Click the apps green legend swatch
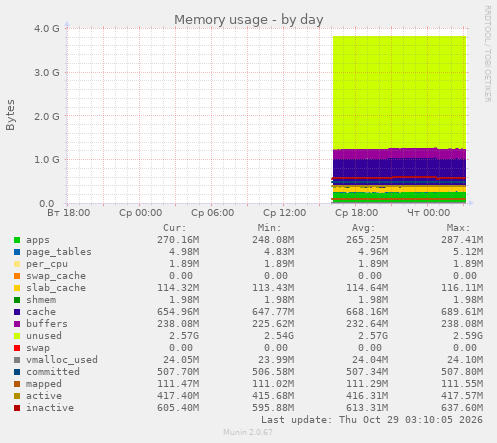497x443 pixels. click(17, 240)
